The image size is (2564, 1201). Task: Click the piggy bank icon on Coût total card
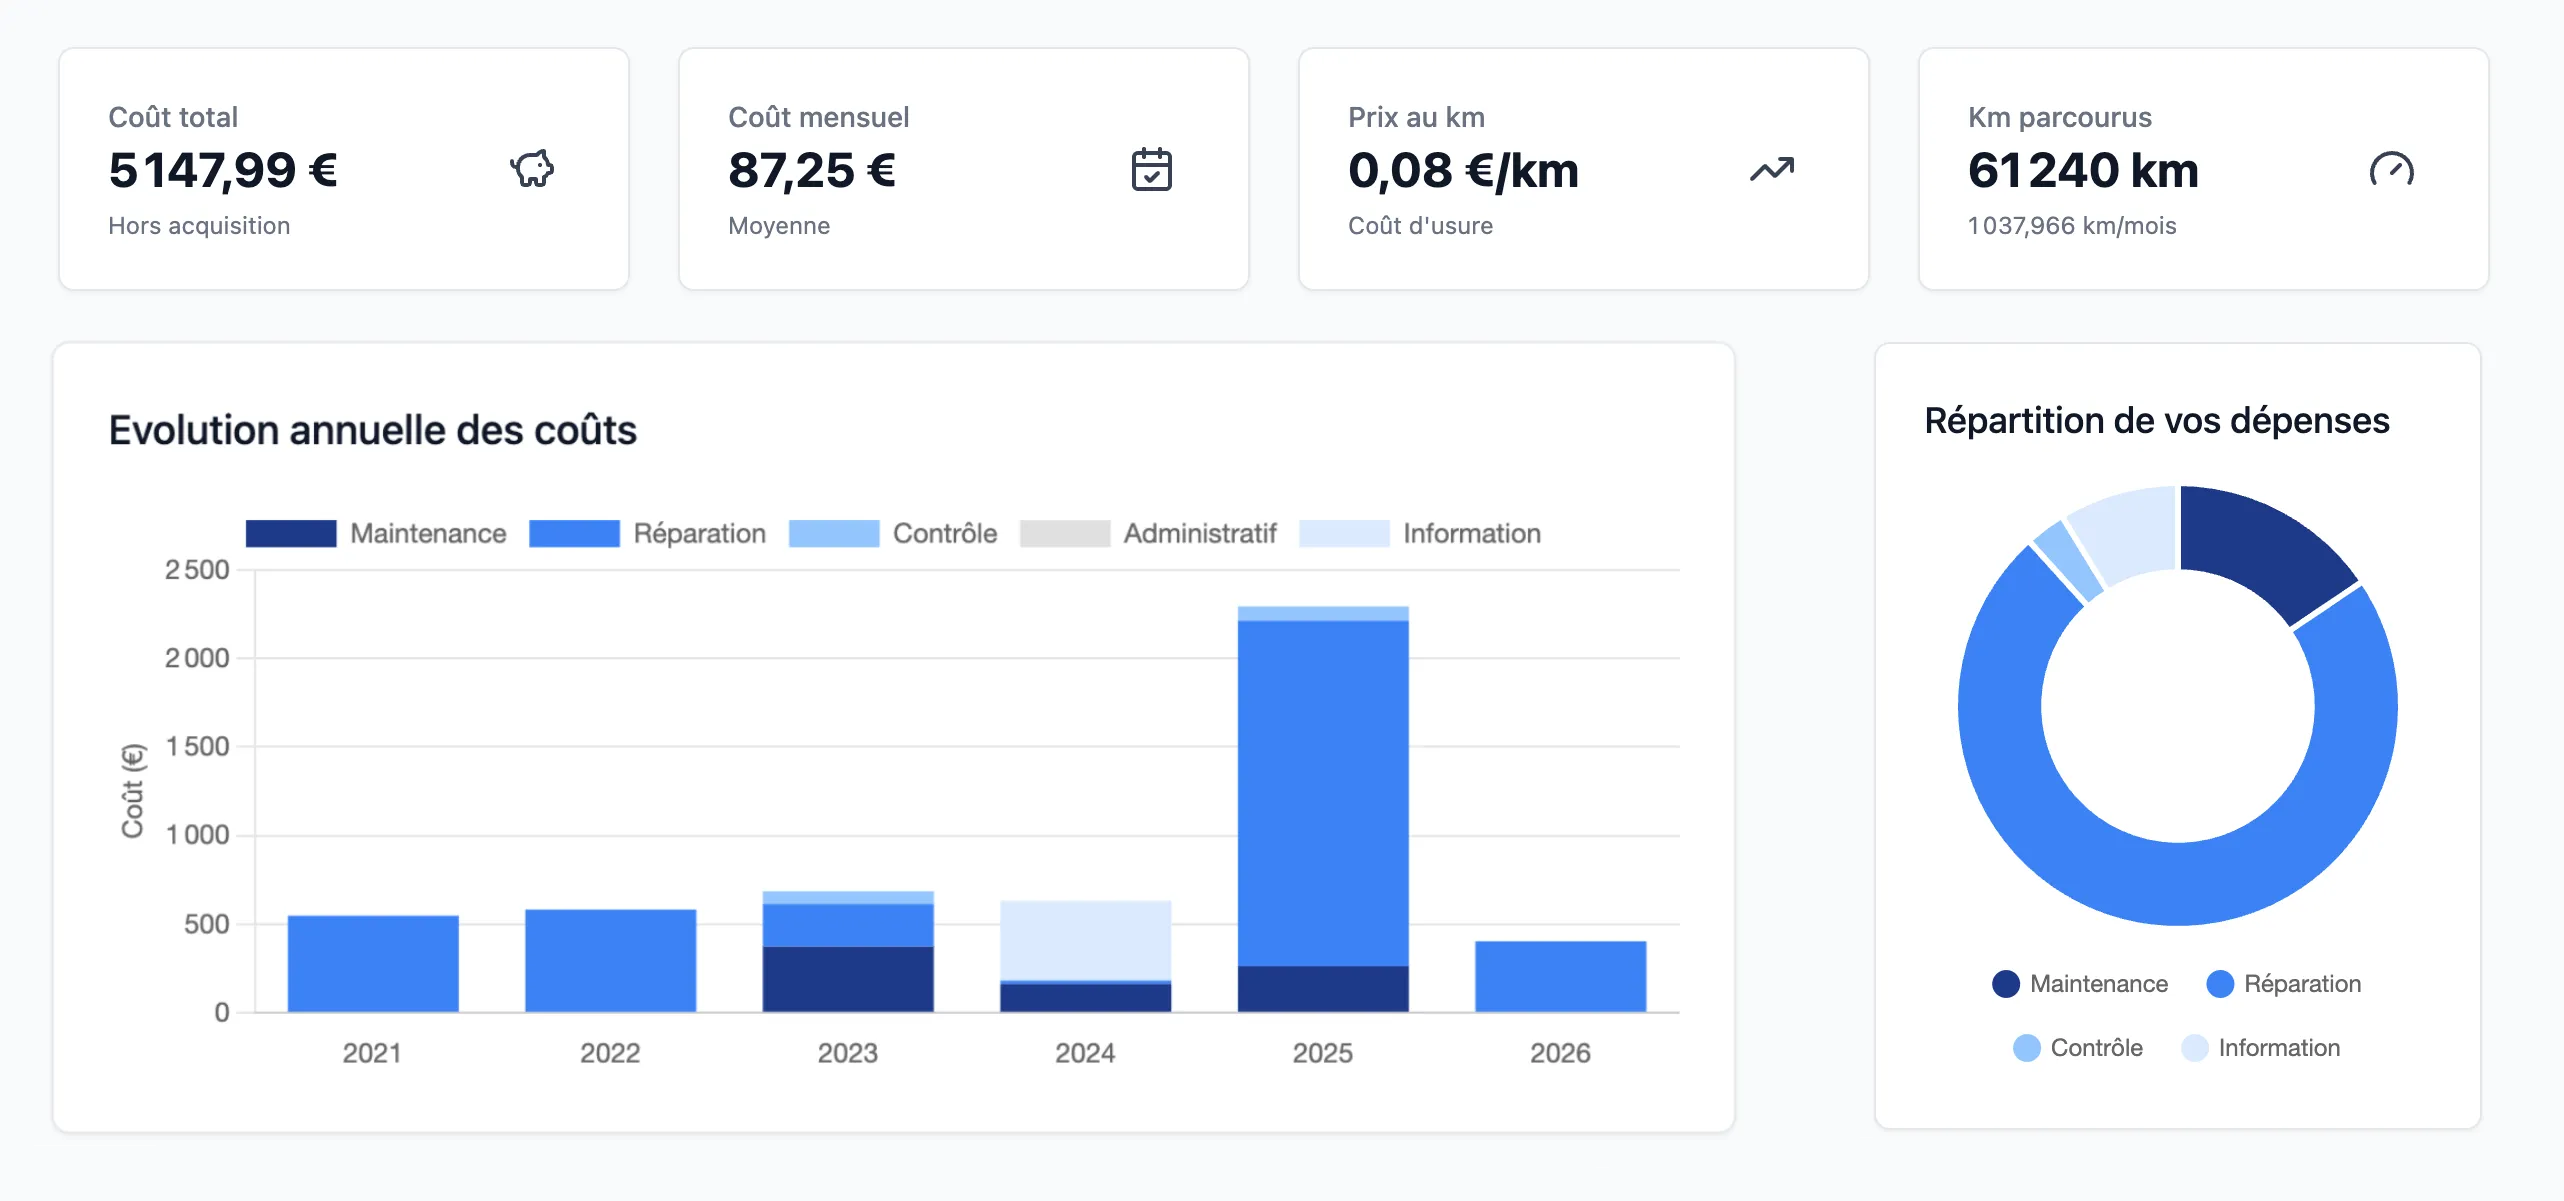(x=532, y=169)
